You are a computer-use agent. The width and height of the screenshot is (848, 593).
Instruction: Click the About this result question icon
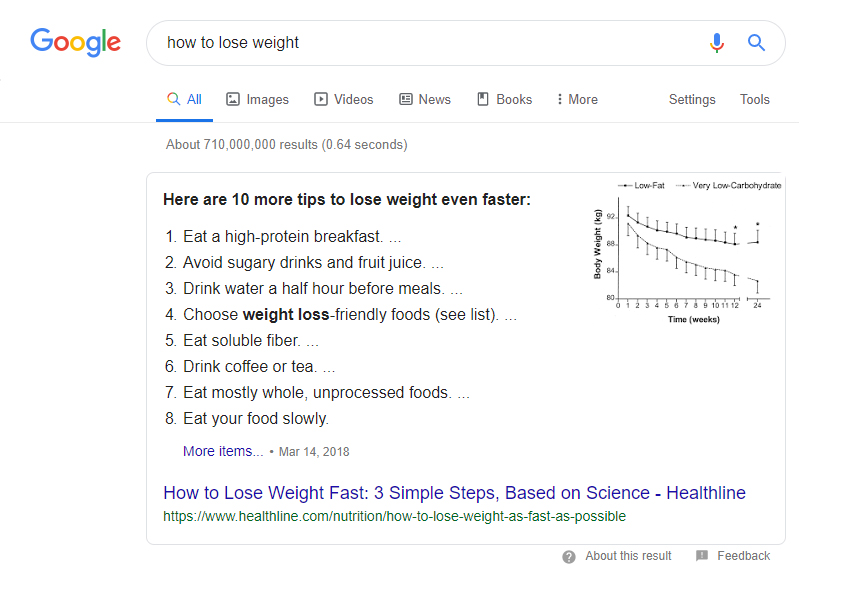coord(569,557)
